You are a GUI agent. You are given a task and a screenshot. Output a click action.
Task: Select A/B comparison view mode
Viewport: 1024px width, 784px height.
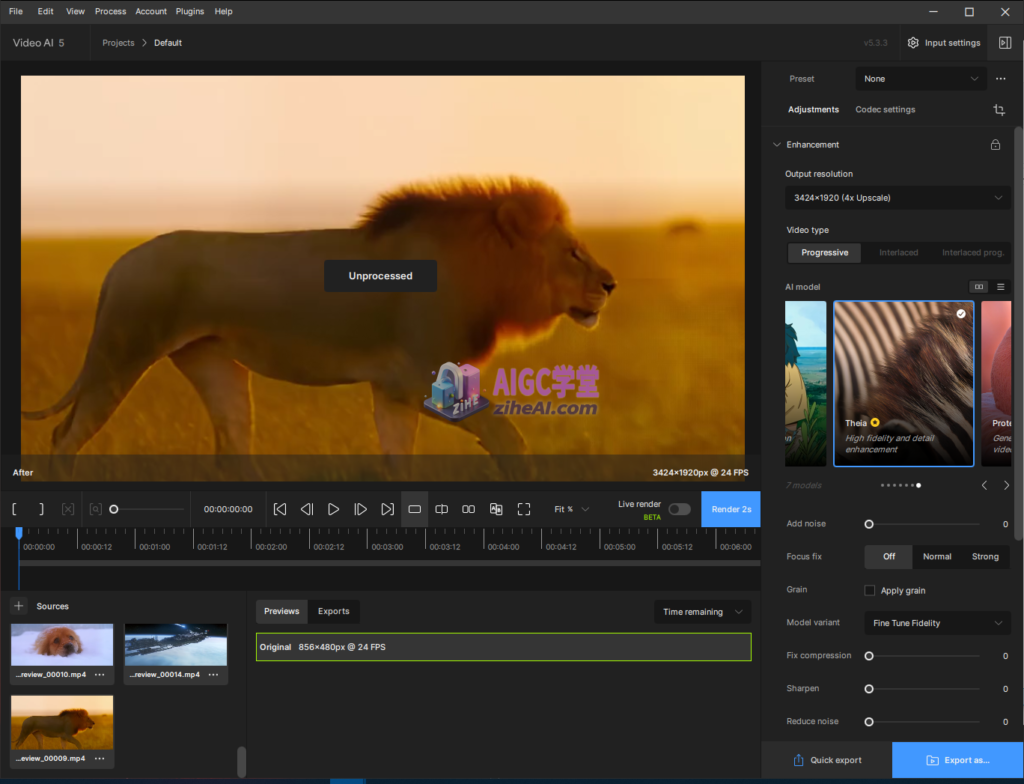[496, 509]
